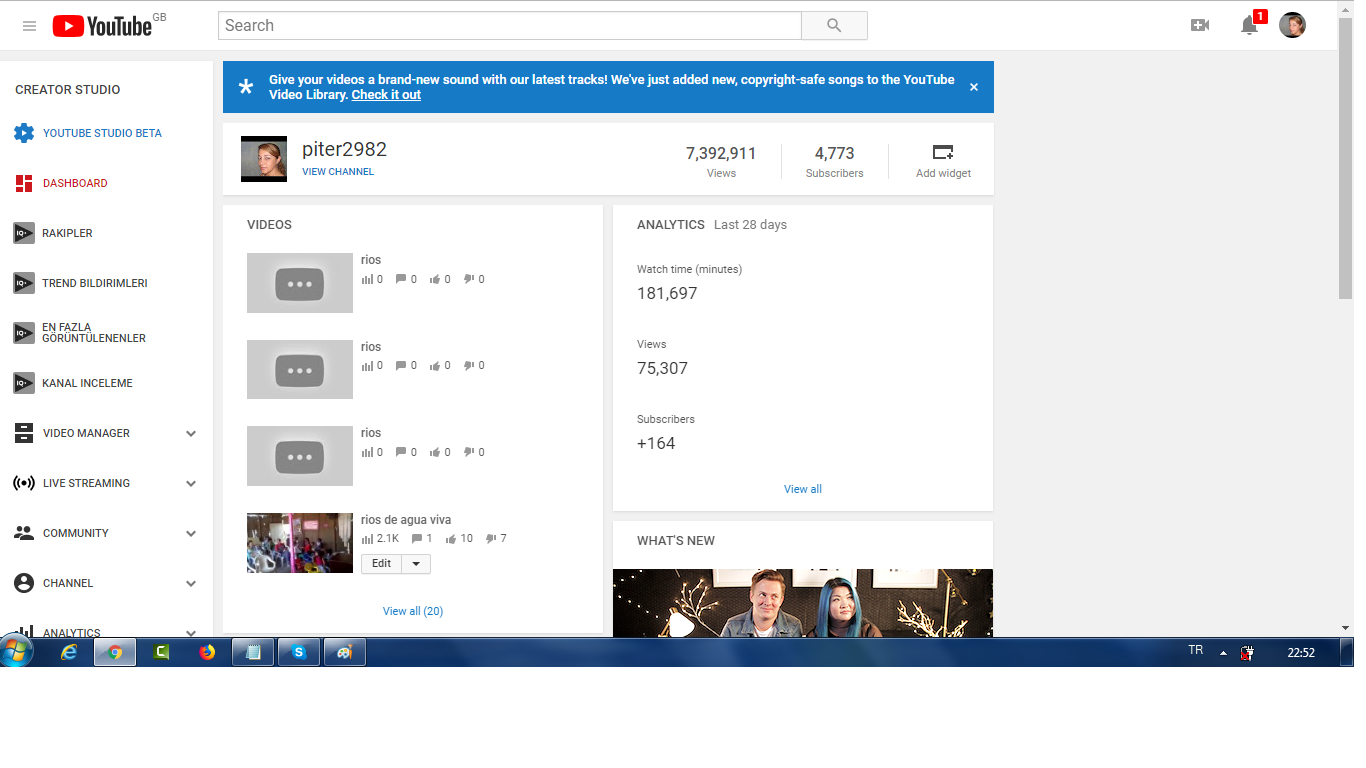Viewport: 1366px width, 768px height.
Task: Click View all in Analytics panel
Action: (x=803, y=489)
